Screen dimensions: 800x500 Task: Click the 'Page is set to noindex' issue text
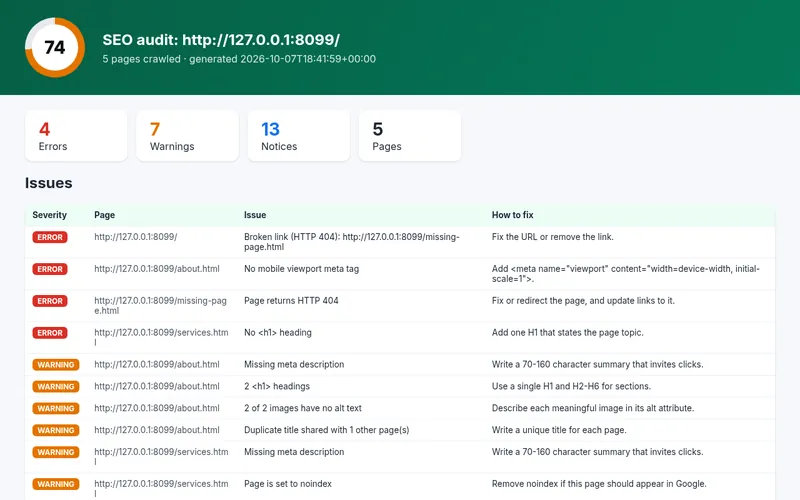(x=288, y=484)
